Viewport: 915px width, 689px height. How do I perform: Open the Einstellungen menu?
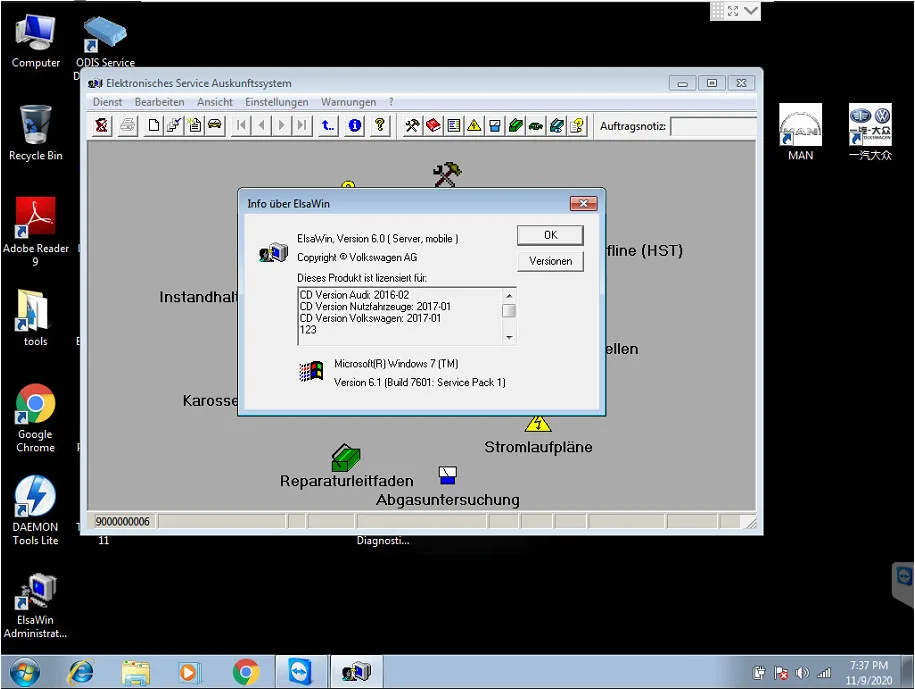coord(277,102)
